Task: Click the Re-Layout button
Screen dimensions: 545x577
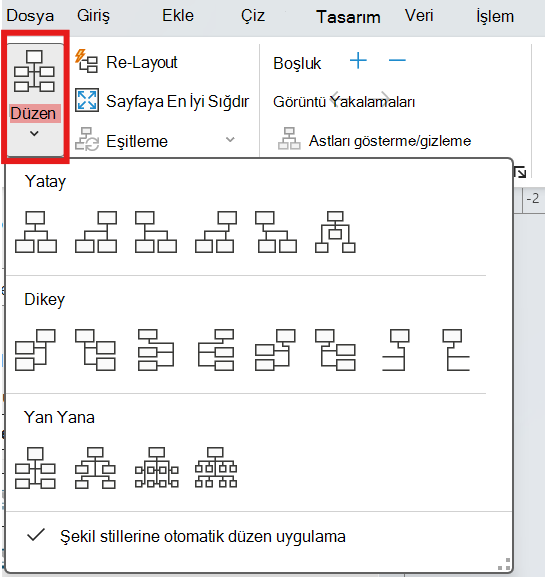Action: (126, 62)
